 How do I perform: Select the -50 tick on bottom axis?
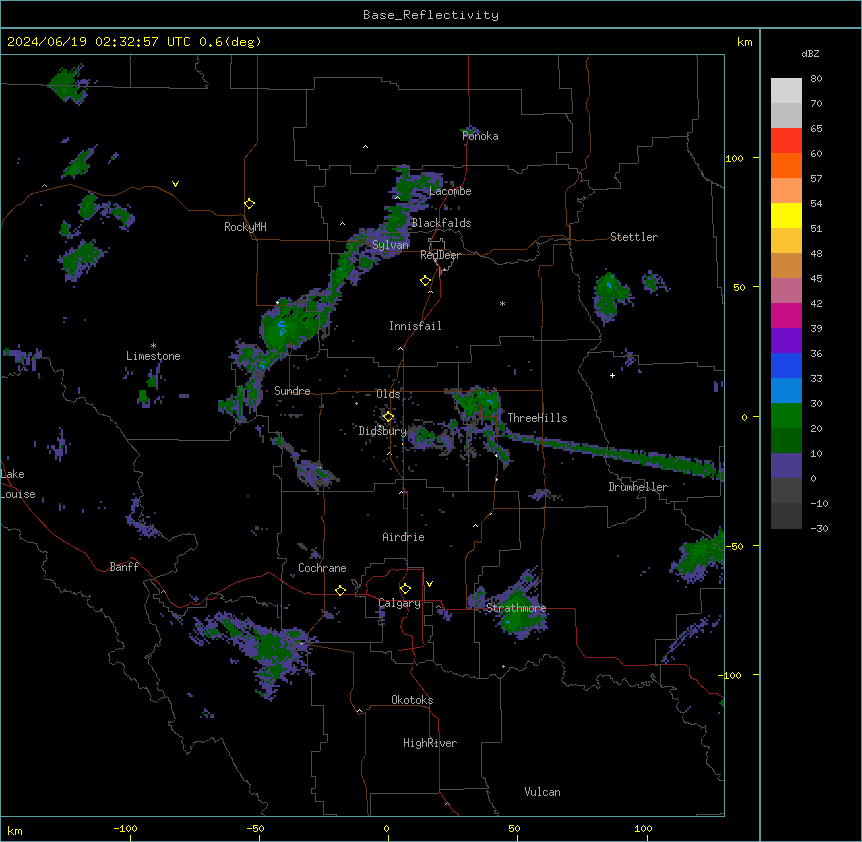(255, 828)
